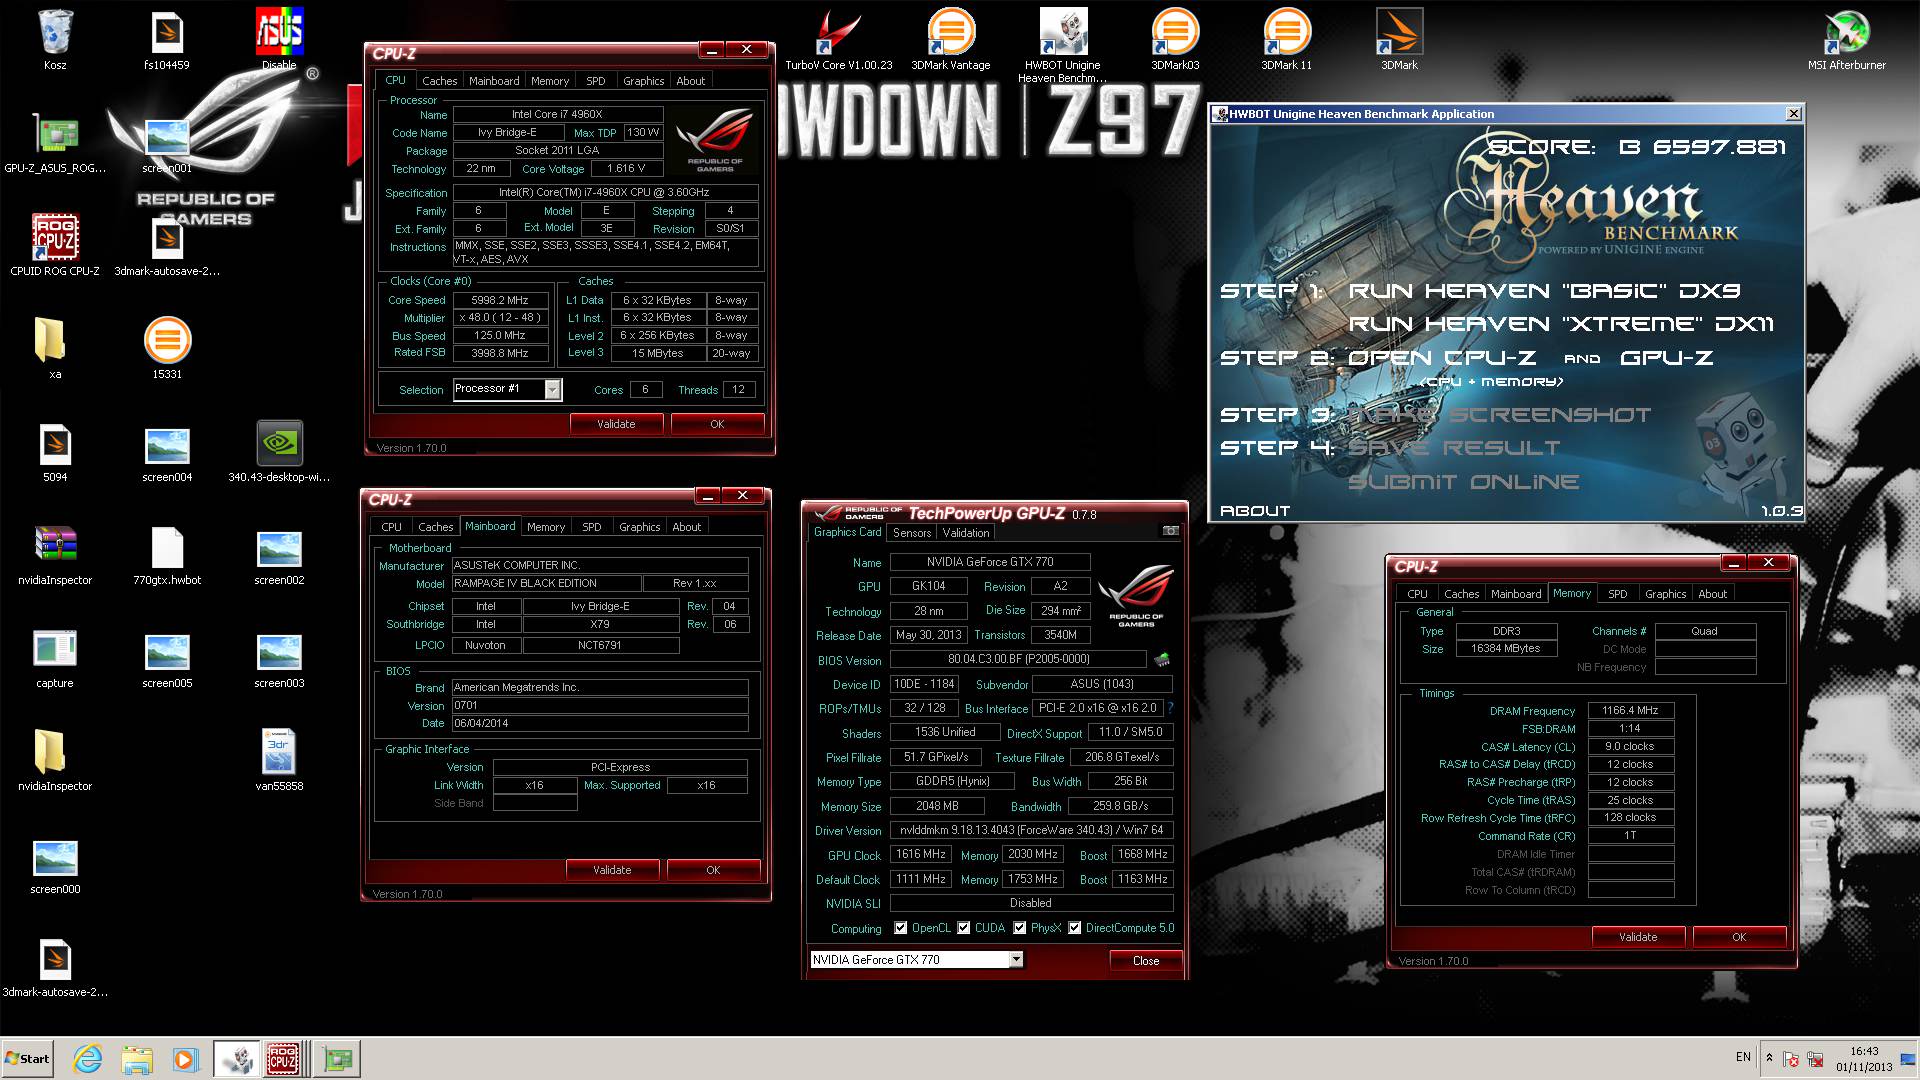Click the DRAM Frequency 1166.4 MHz value
This screenshot has height=1080, width=1920.
click(1630, 711)
